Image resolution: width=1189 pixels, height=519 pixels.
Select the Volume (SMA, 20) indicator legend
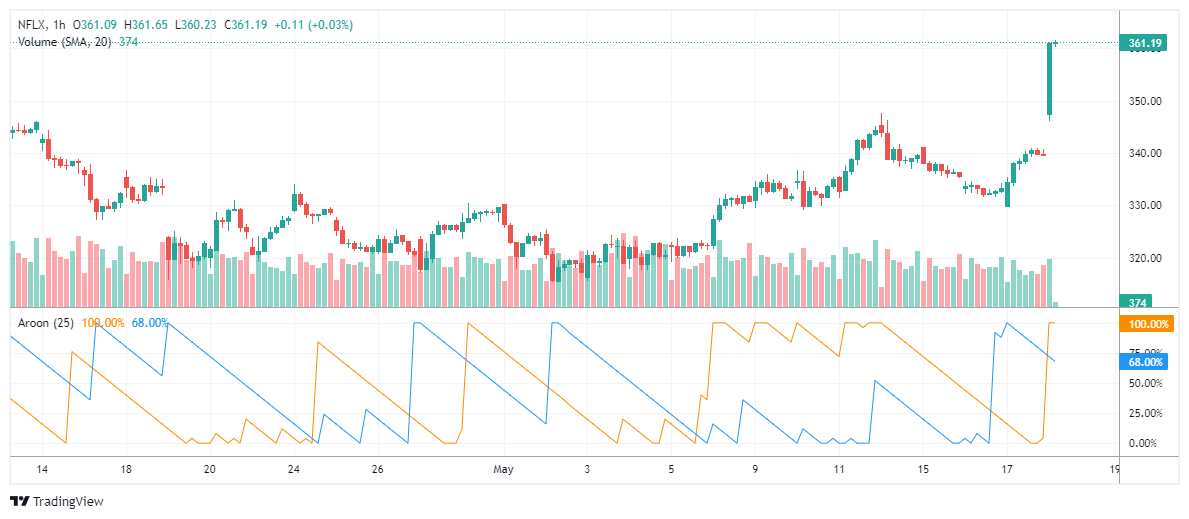click(x=65, y=42)
